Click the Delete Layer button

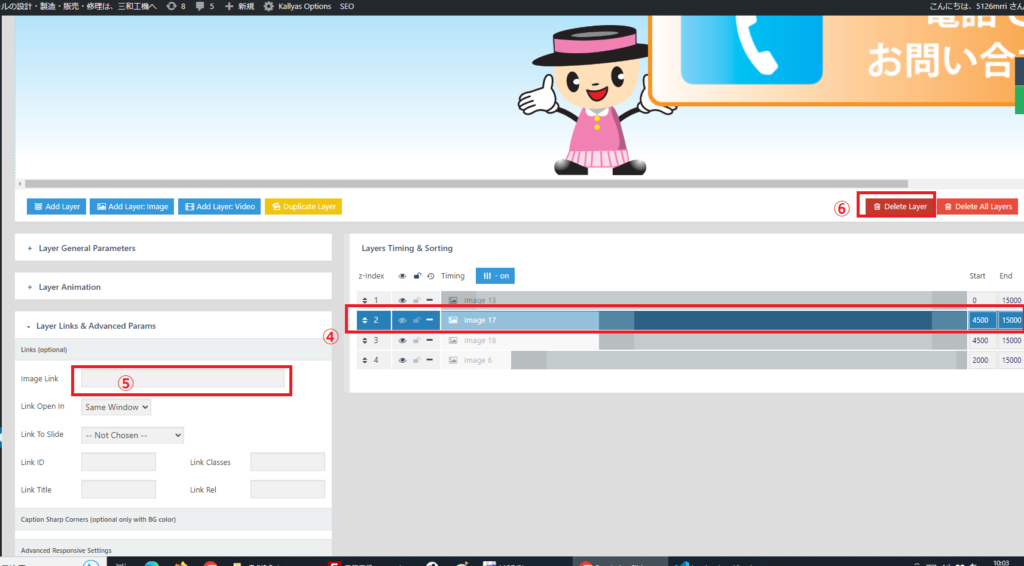(900, 207)
